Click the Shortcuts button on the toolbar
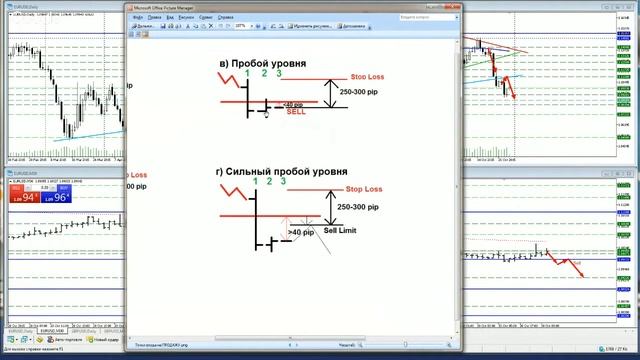The width and height of the screenshot is (640, 360). [x=144, y=26]
